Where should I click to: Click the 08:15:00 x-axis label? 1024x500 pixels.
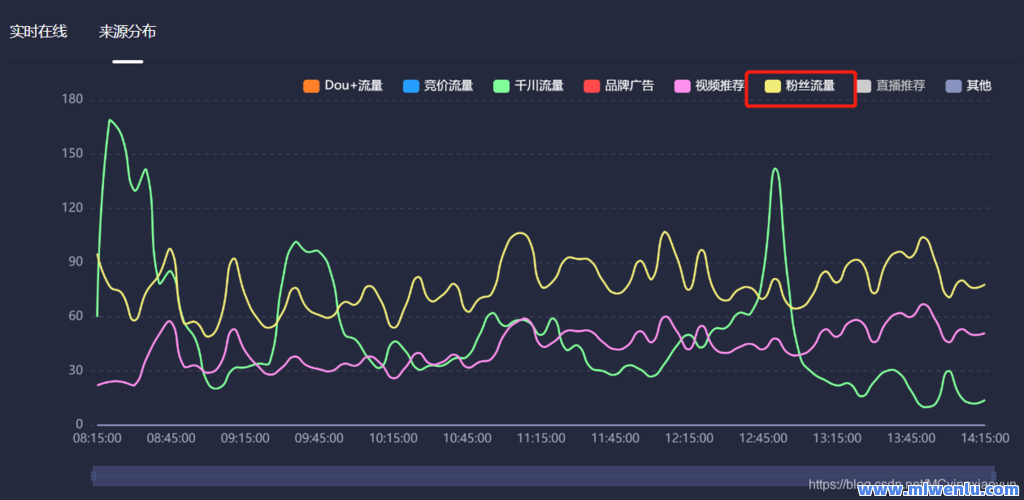97,438
